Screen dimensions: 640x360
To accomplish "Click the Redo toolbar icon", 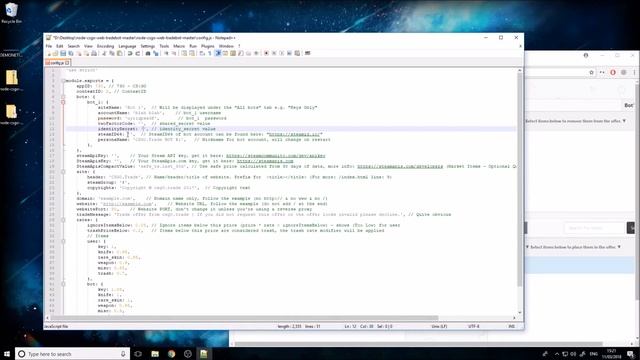I will pos(138,53).
